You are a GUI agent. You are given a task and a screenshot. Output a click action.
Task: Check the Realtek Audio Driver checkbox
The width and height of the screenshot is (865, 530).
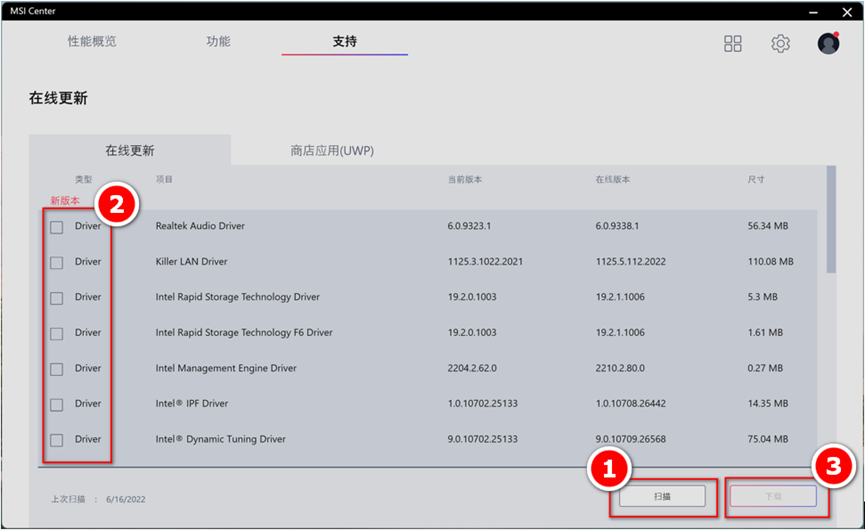57,227
